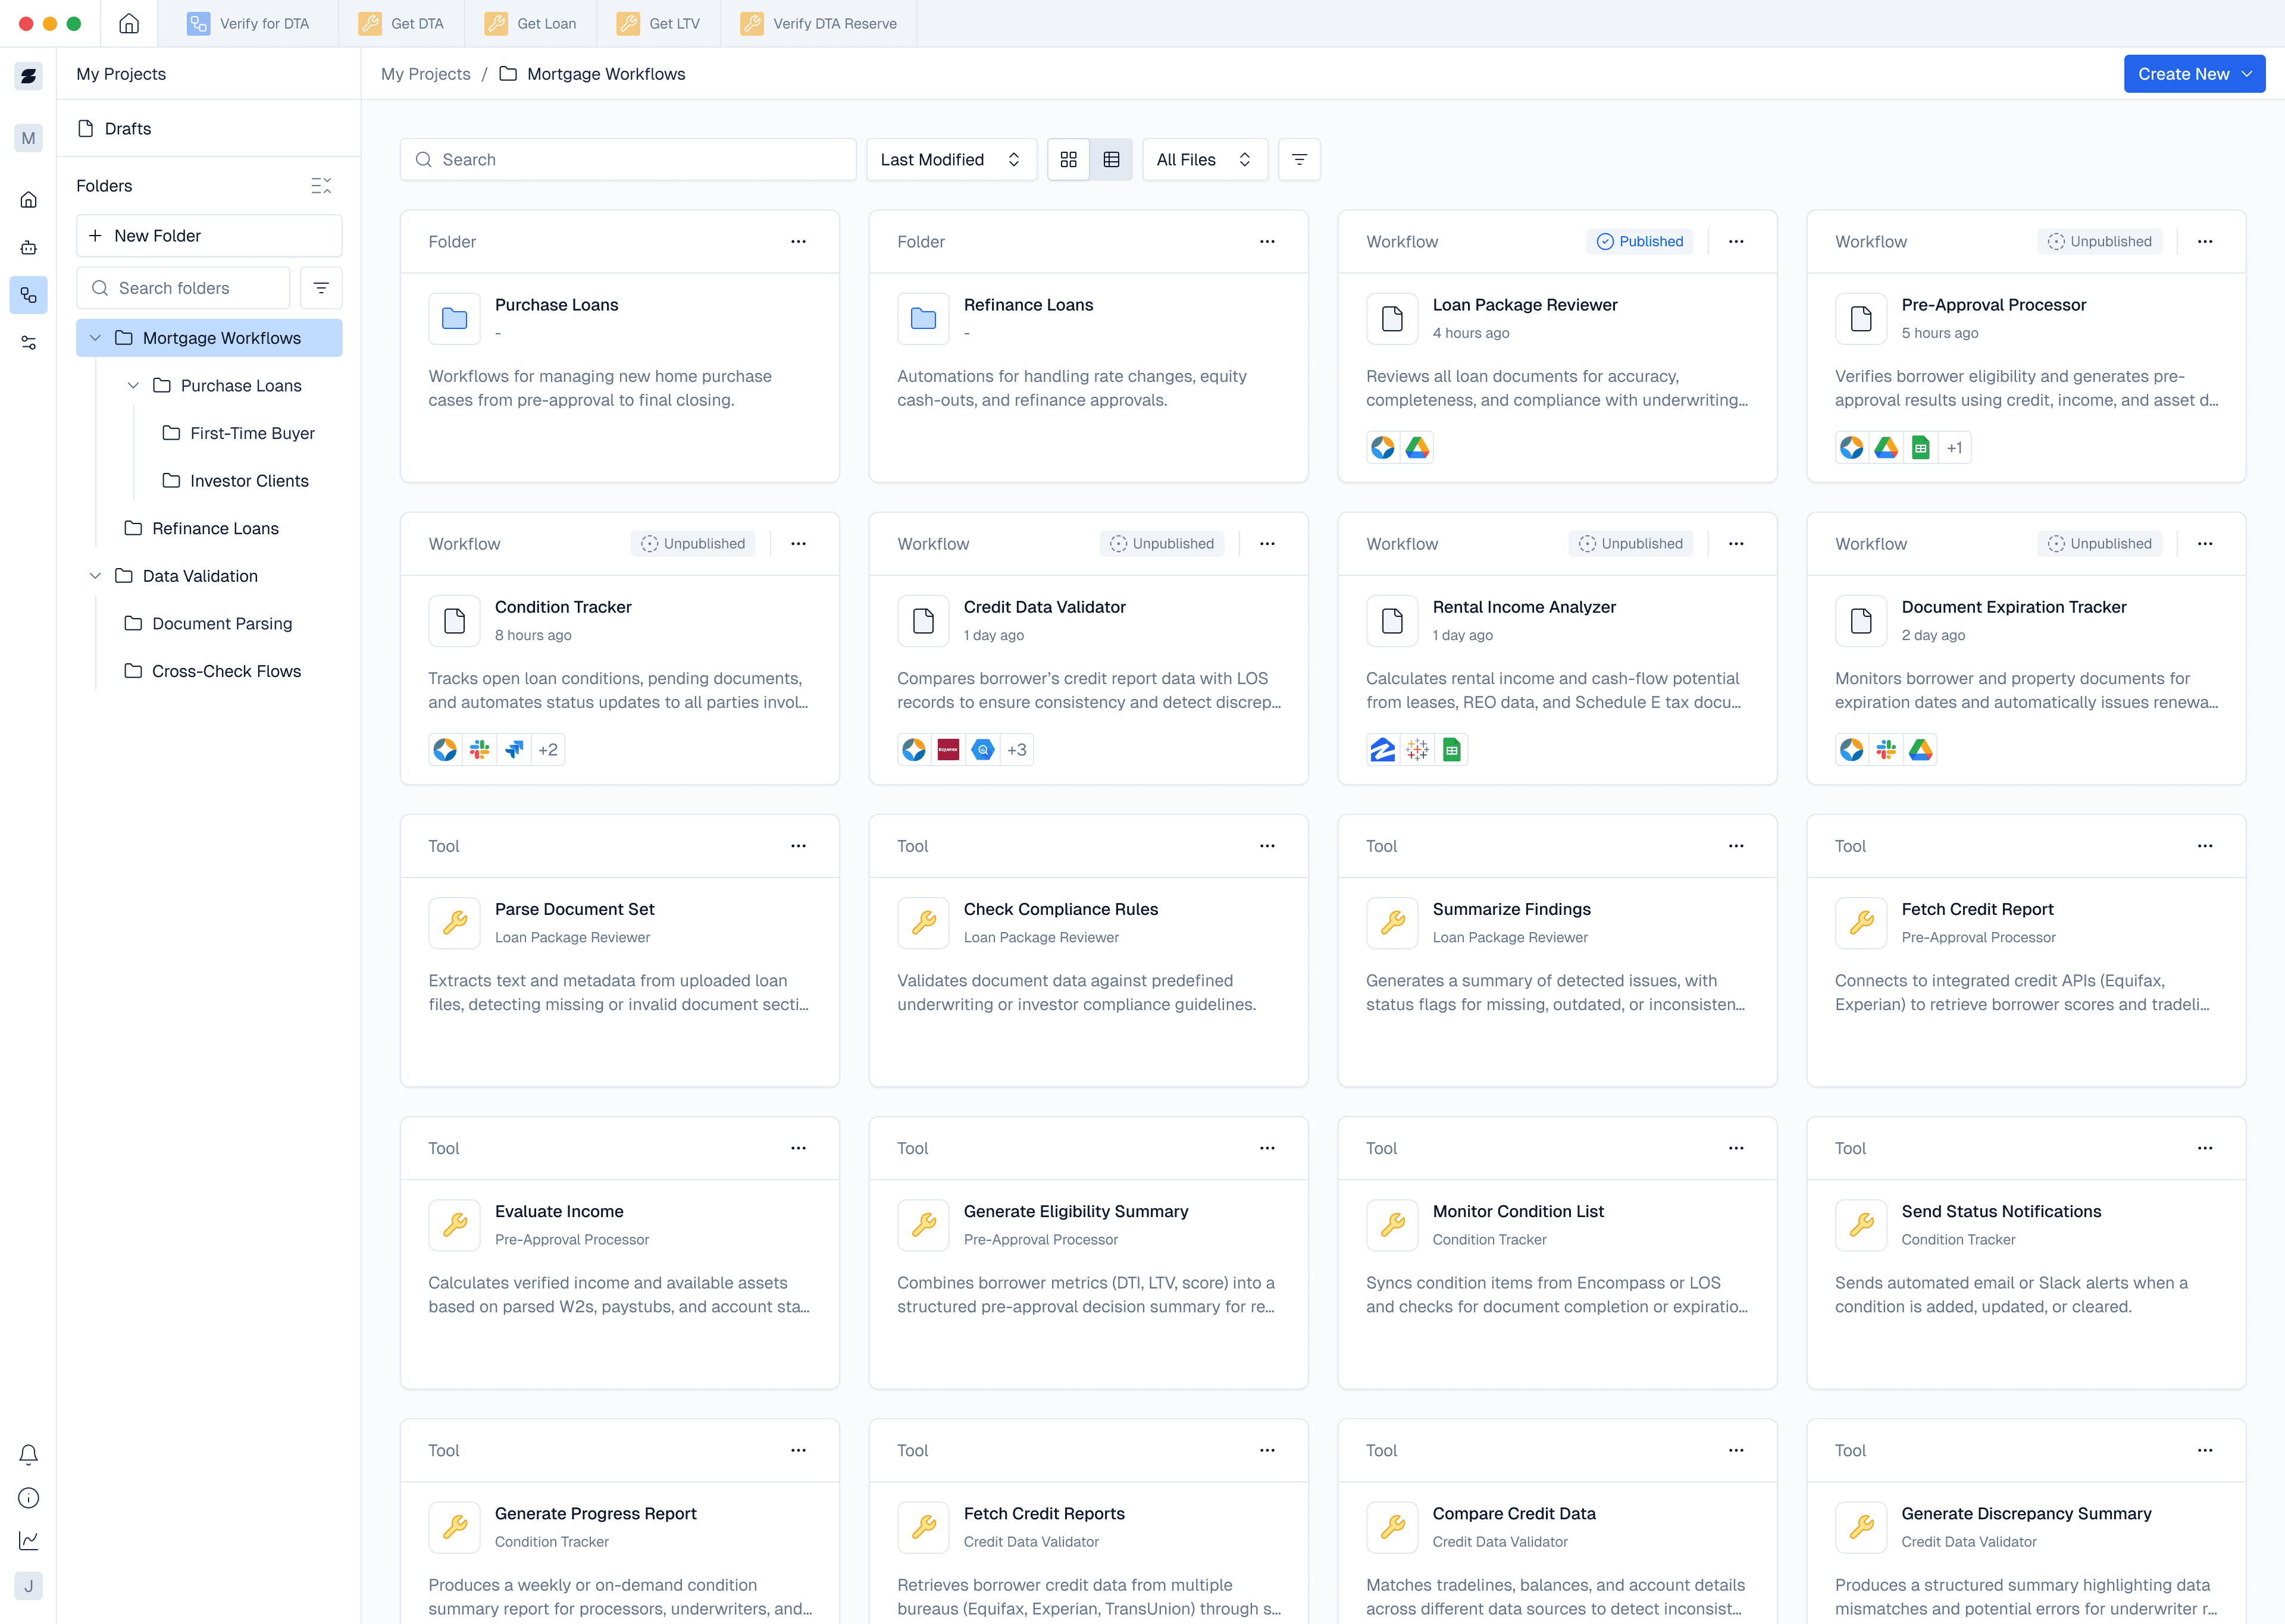Open the All Files filter dropdown
2285x1624 pixels.
pyautogui.click(x=1204, y=160)
